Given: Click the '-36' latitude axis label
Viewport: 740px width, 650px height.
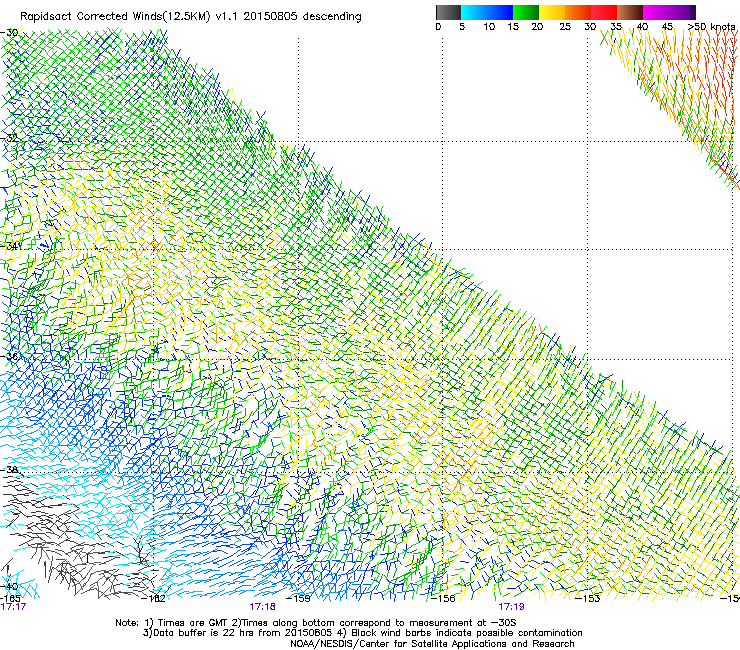Looking at the screenshot, I should pos(9,356).
